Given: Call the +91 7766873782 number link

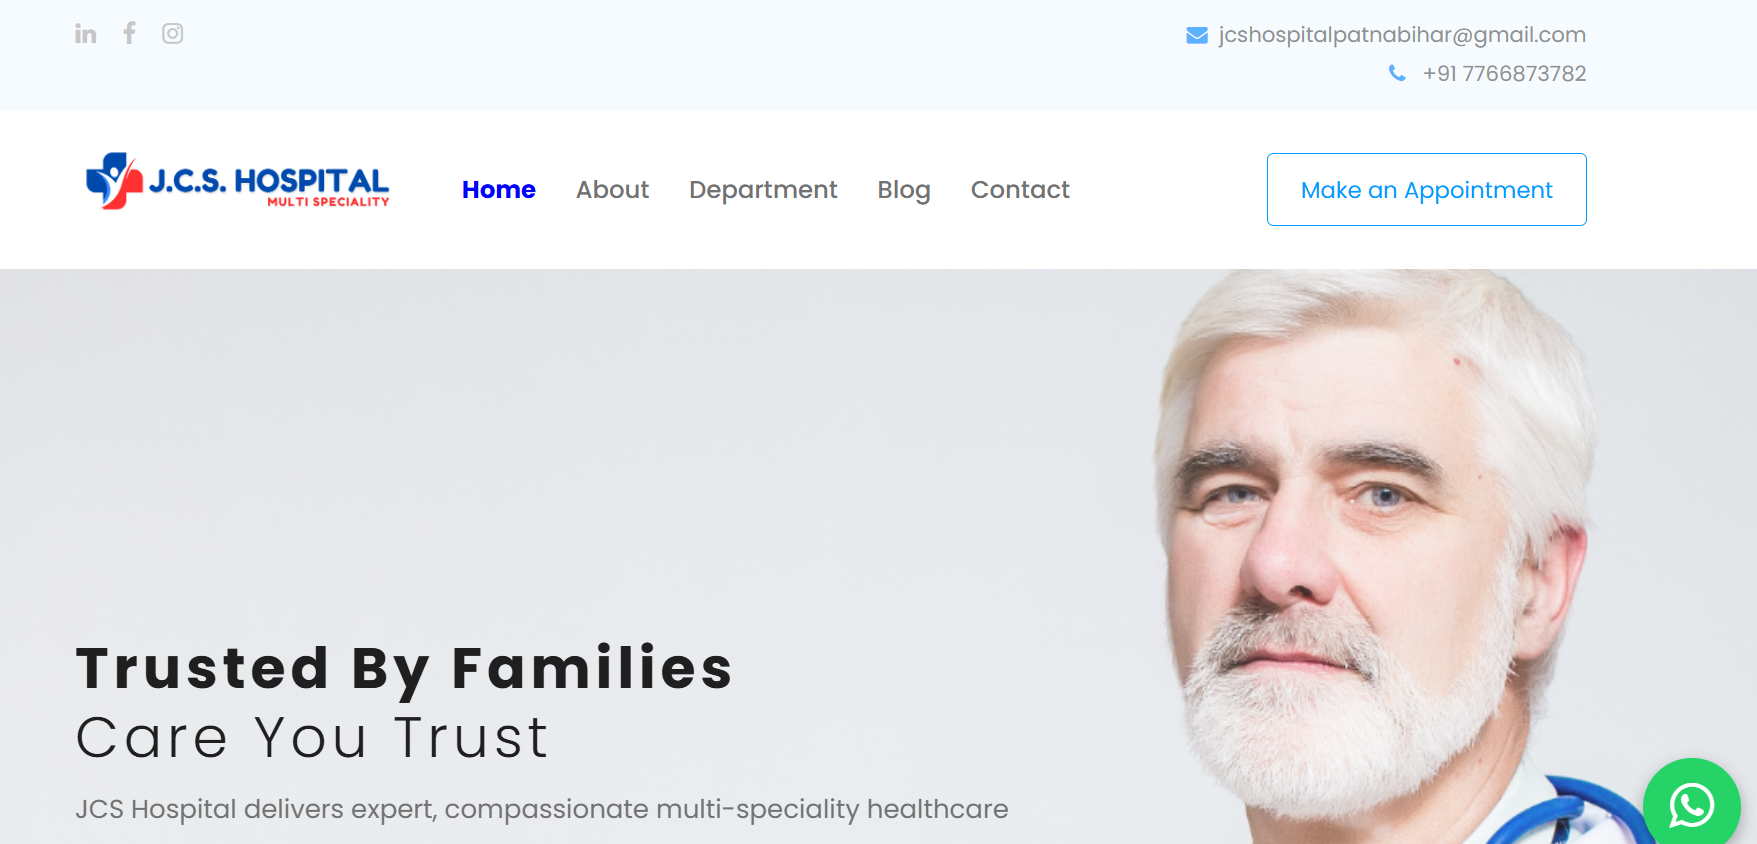Looking at the screenshot, I should point(1504,74).
